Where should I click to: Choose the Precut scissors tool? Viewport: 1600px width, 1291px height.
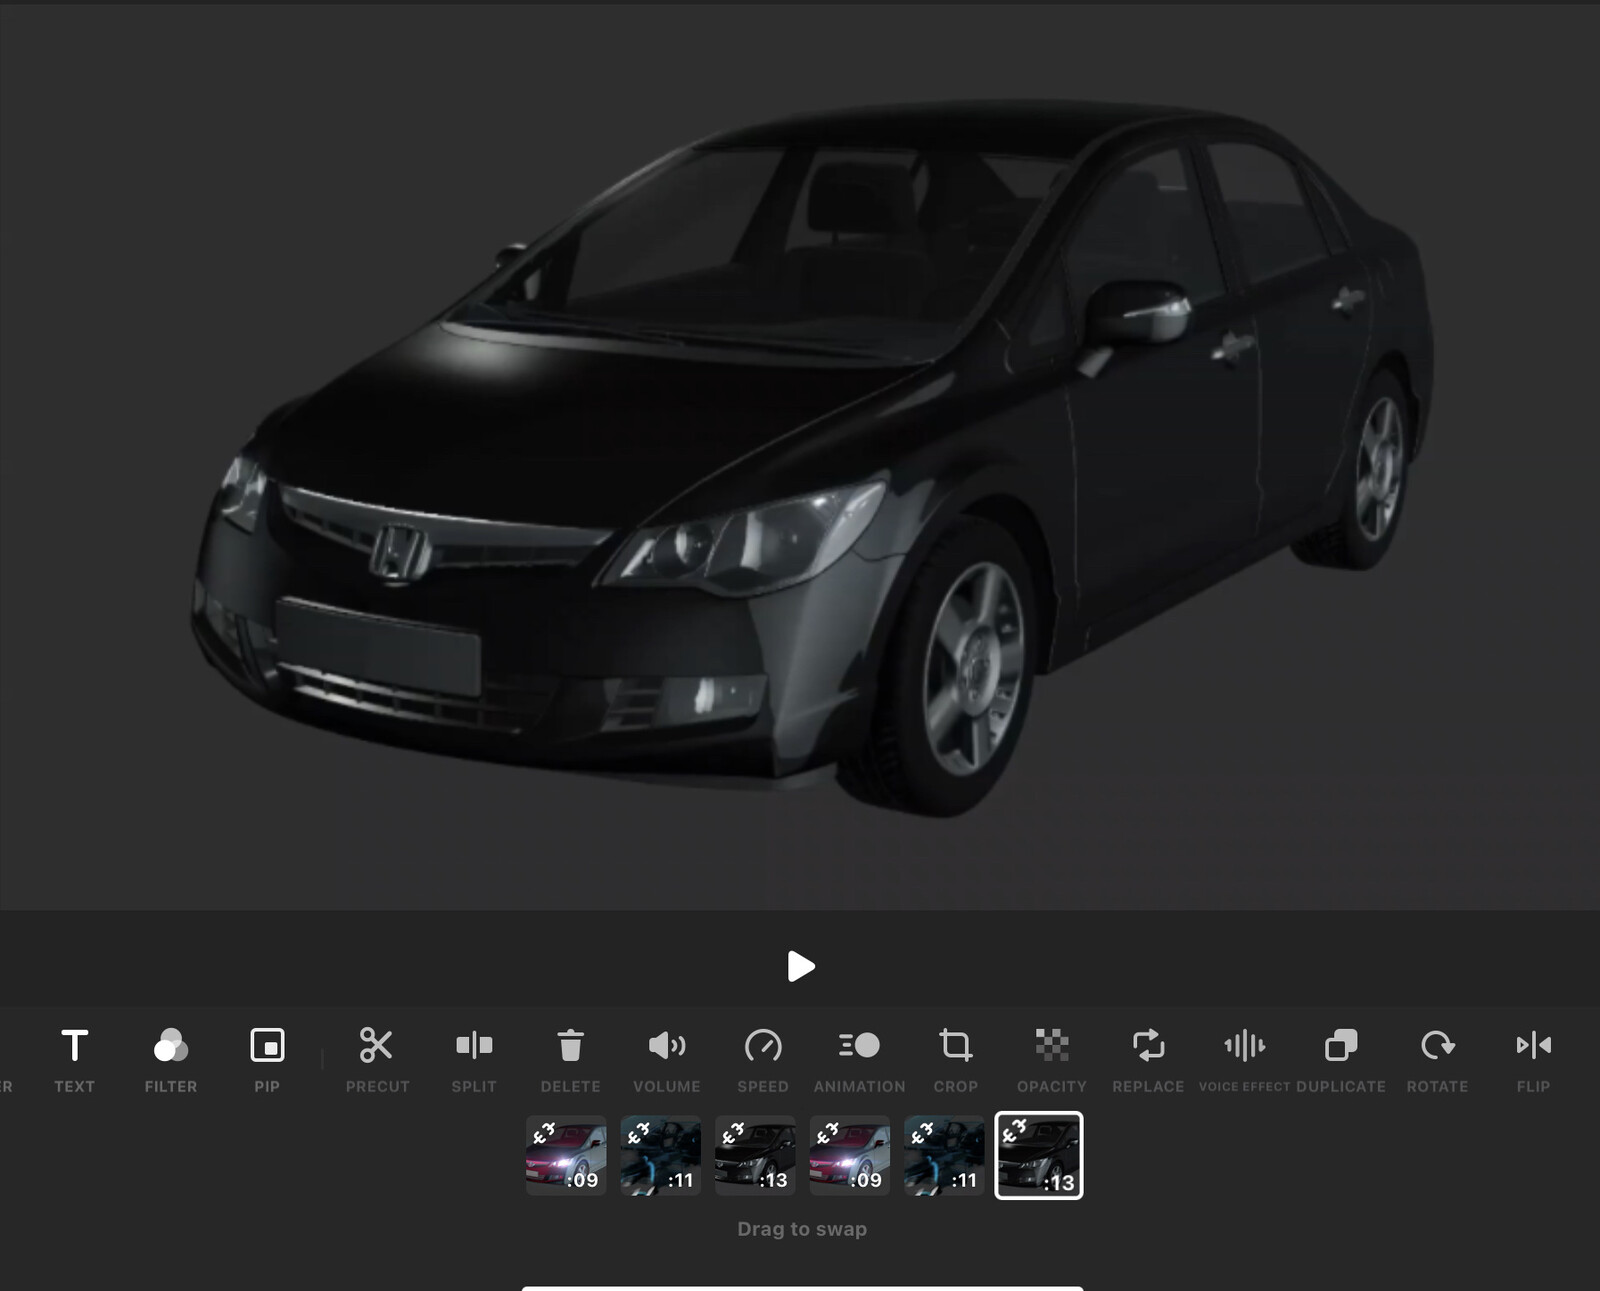tap(377, 1060)
